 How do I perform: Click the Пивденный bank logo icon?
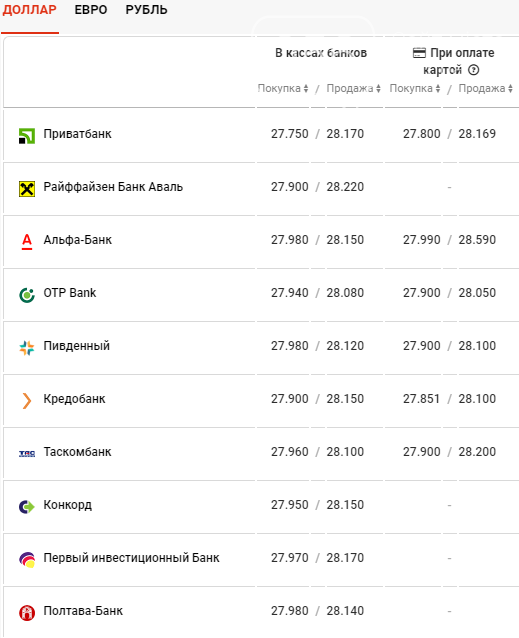coord(27,347)
